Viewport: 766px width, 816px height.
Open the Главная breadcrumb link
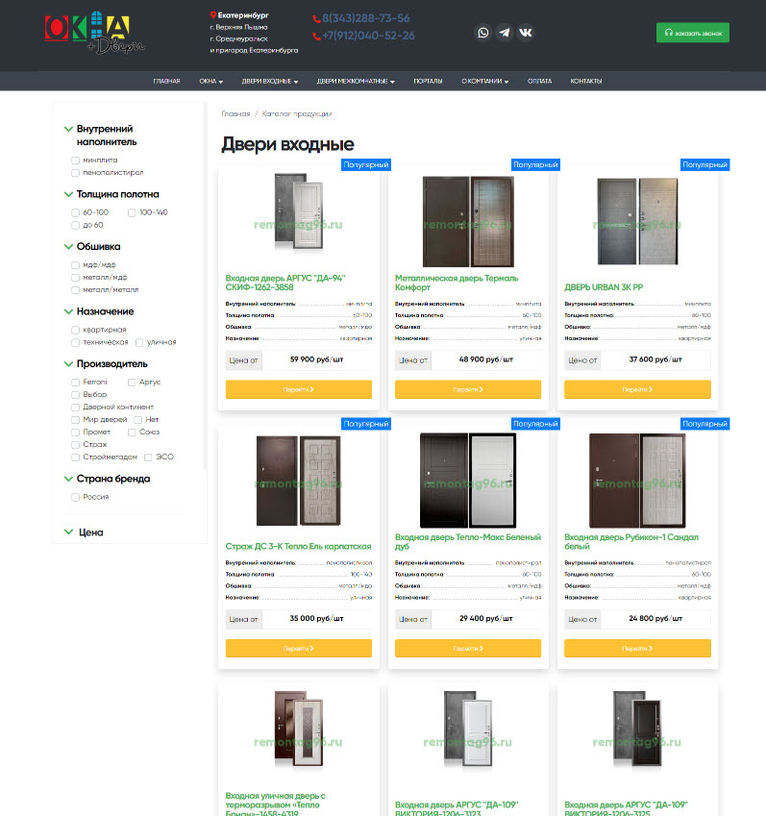click(x=236, y=113)
